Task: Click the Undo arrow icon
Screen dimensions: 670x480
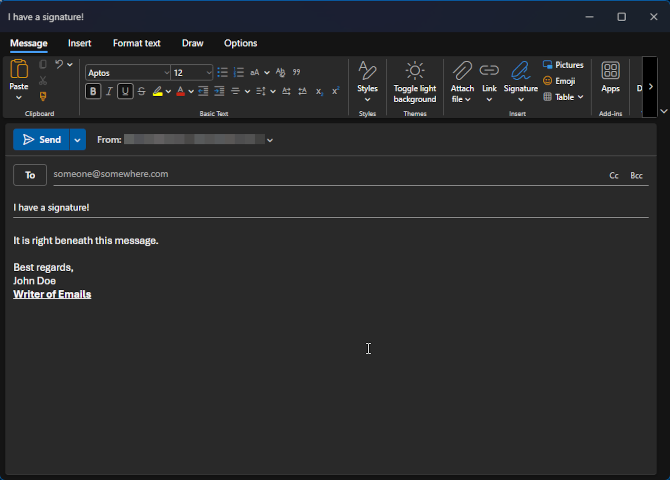Action: [59, 65]
